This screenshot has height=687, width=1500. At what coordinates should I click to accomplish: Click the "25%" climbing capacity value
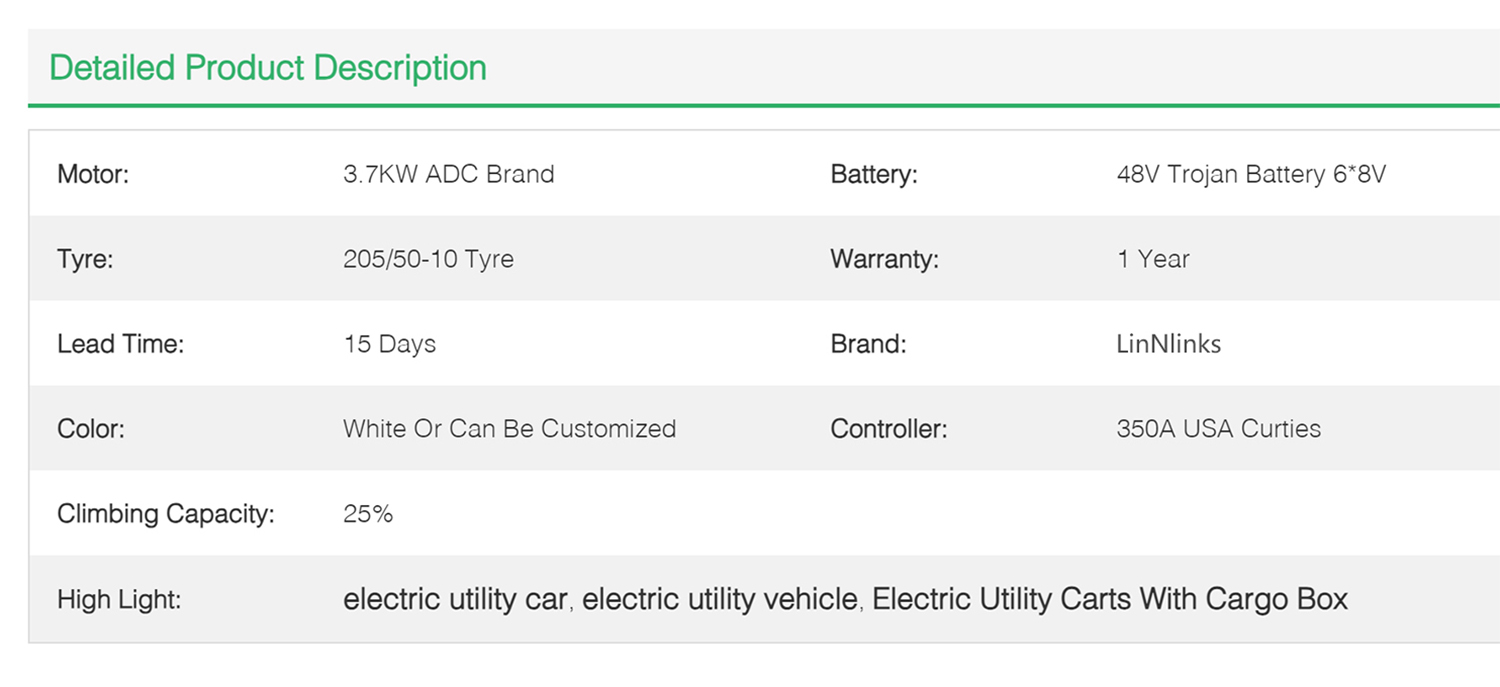click(368, 514)
